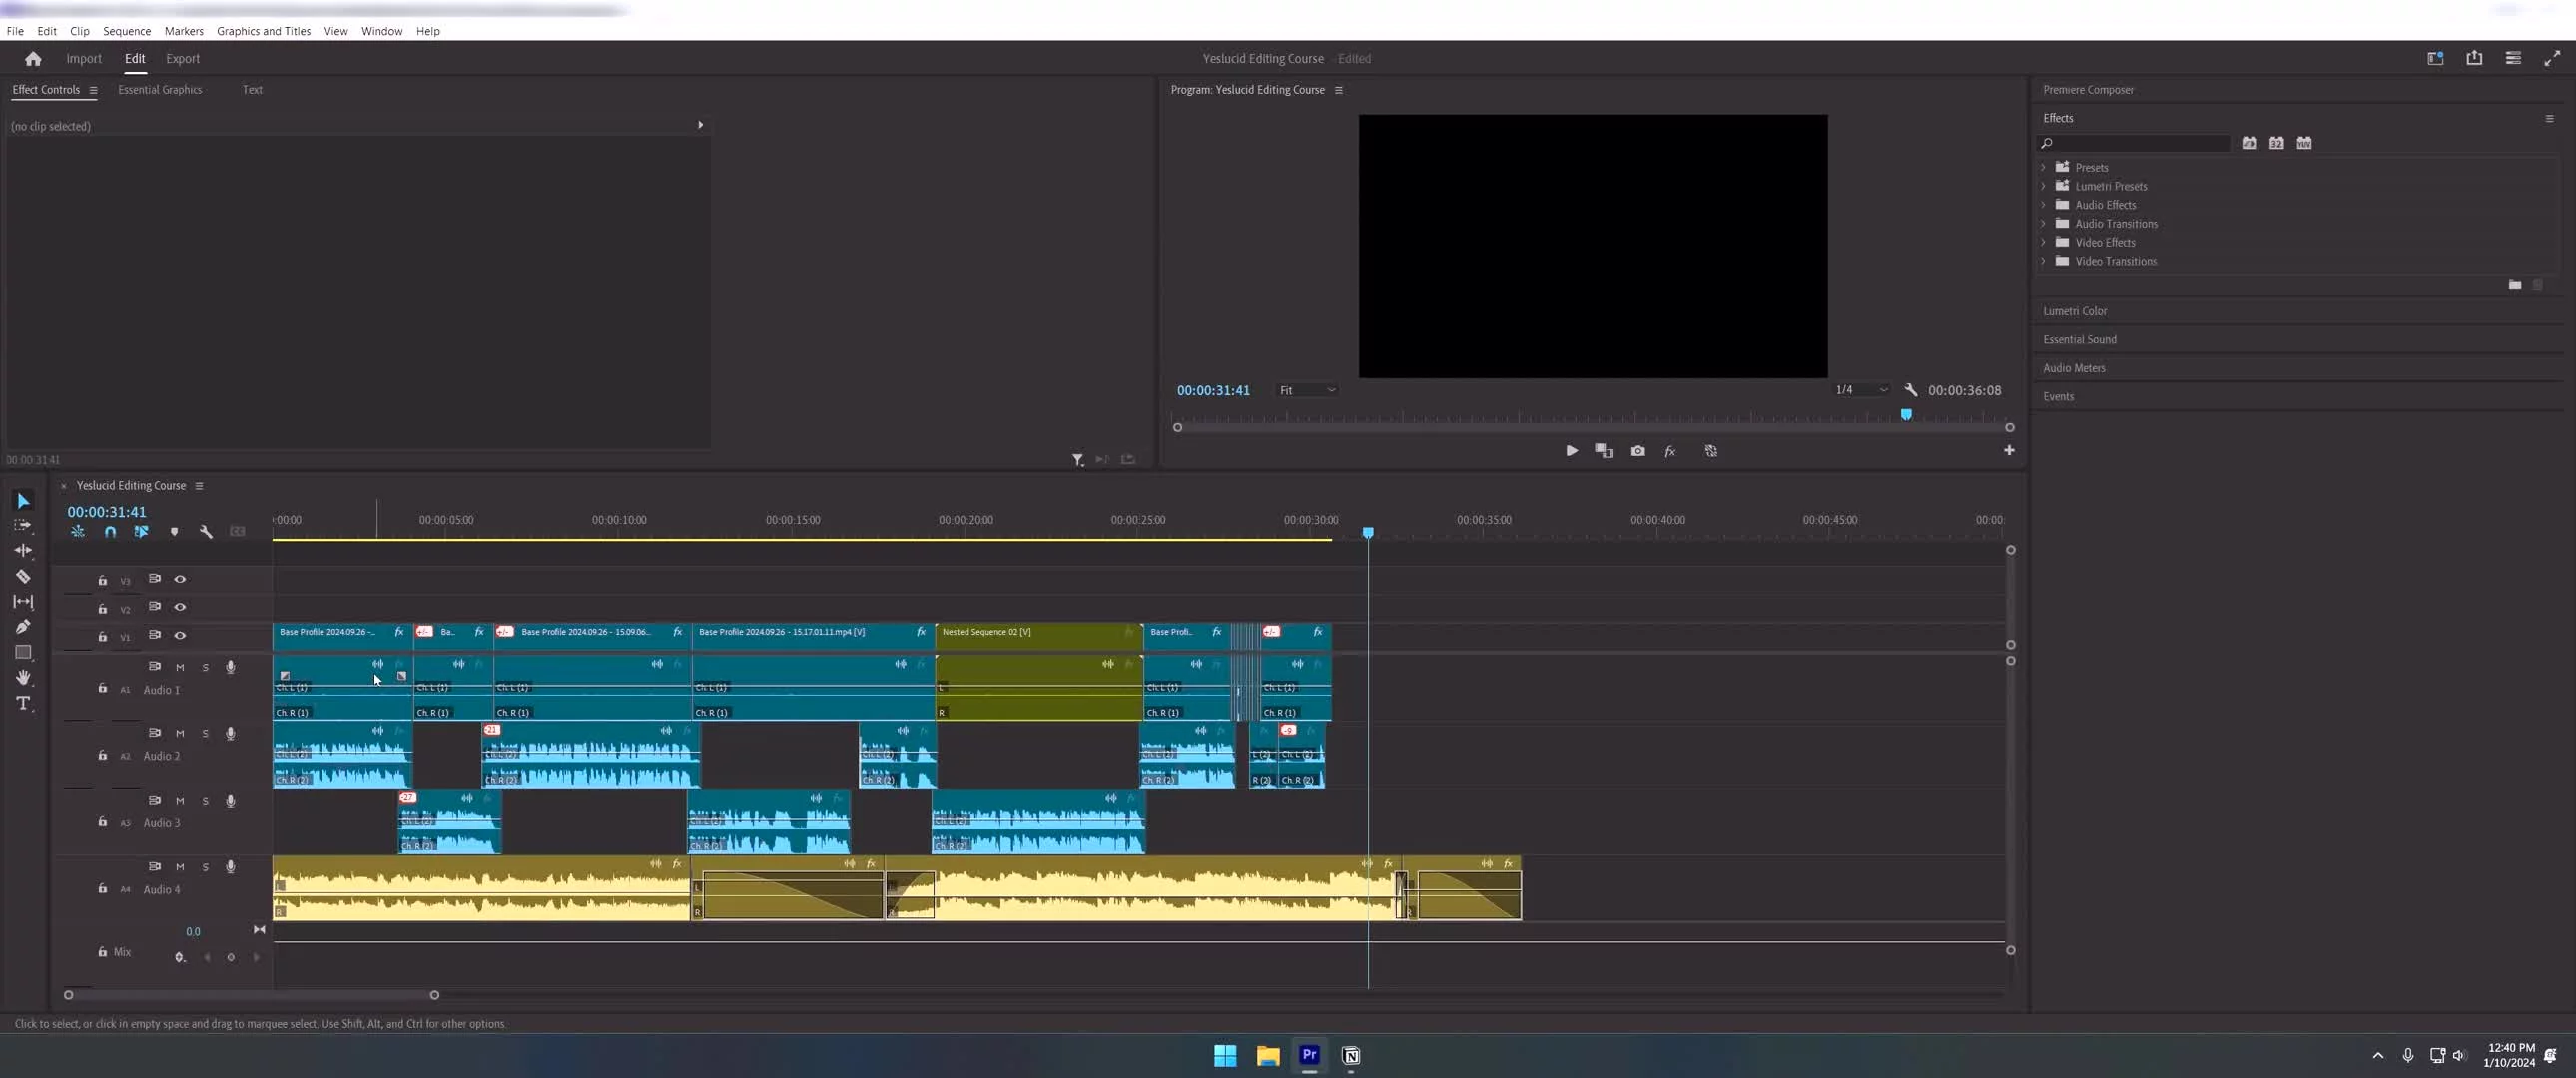The image size is (2576, 1078).
Task: Switch to the Text panel tab
Action: click(252, 90)
